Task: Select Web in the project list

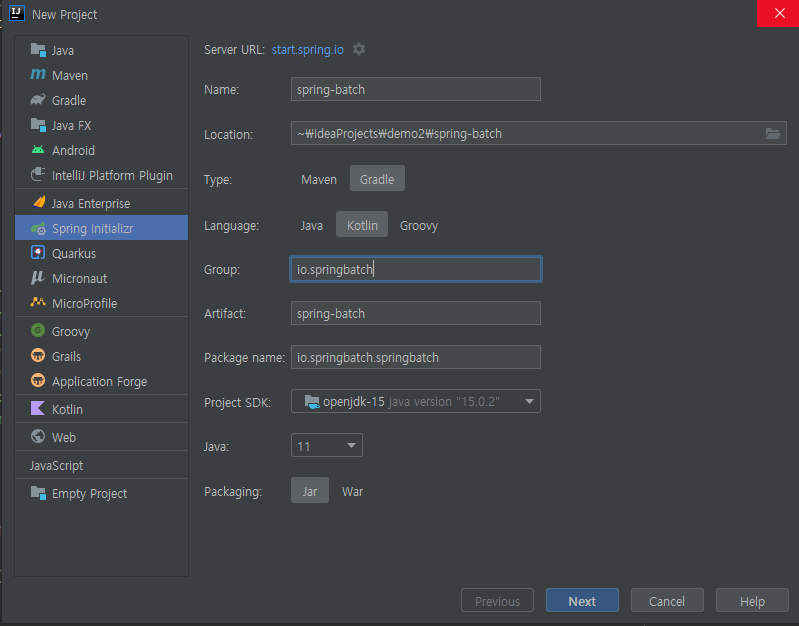Action: pos(101,437)
